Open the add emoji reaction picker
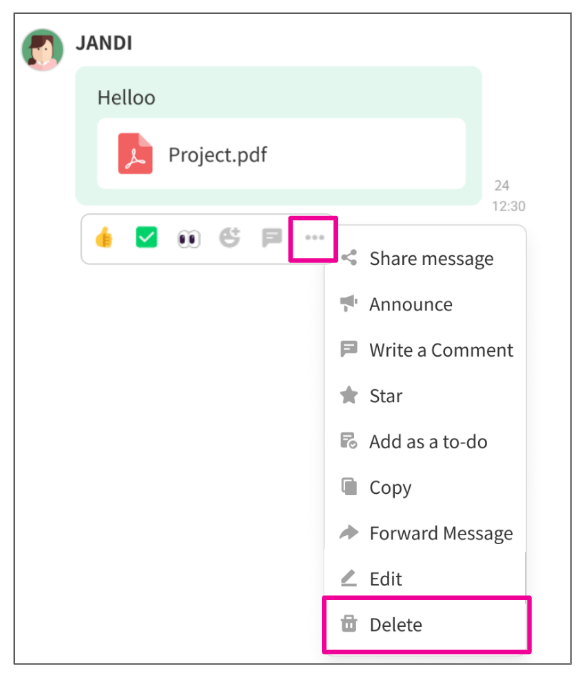 [230, 237]
